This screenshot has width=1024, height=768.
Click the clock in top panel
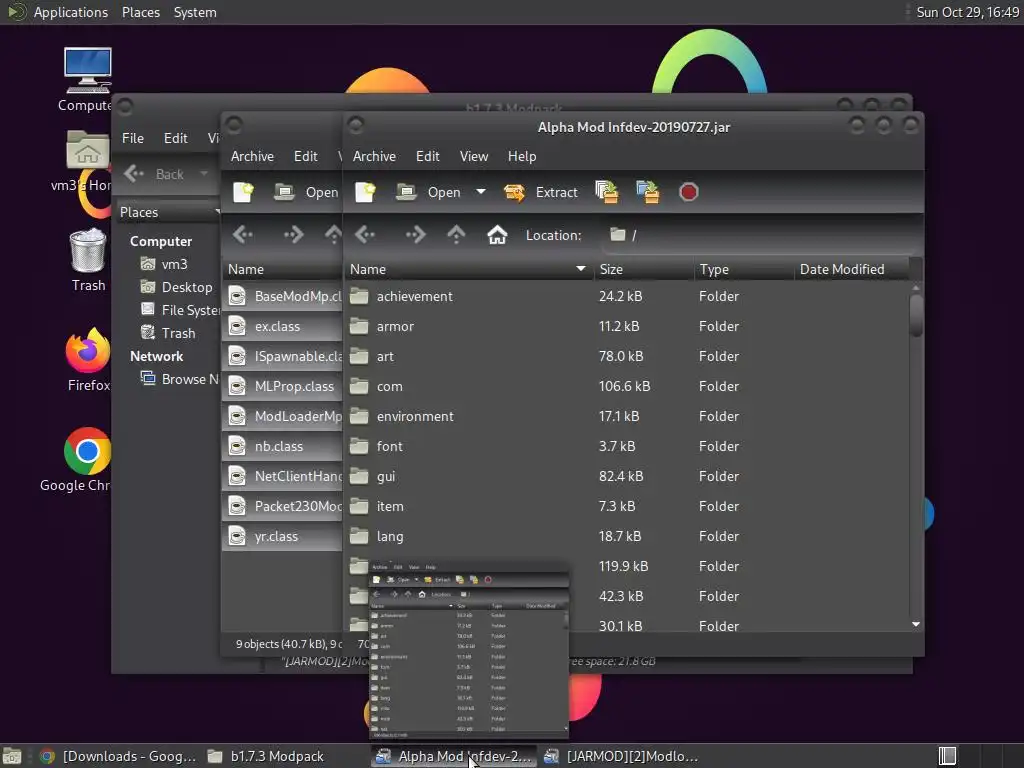(967, 12)
